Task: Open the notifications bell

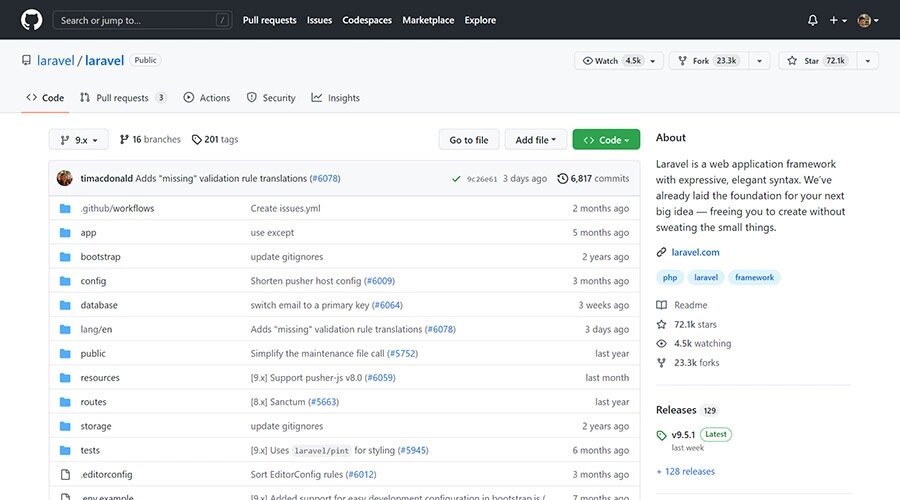Action: pyautogui.click(x=812, y=20)
